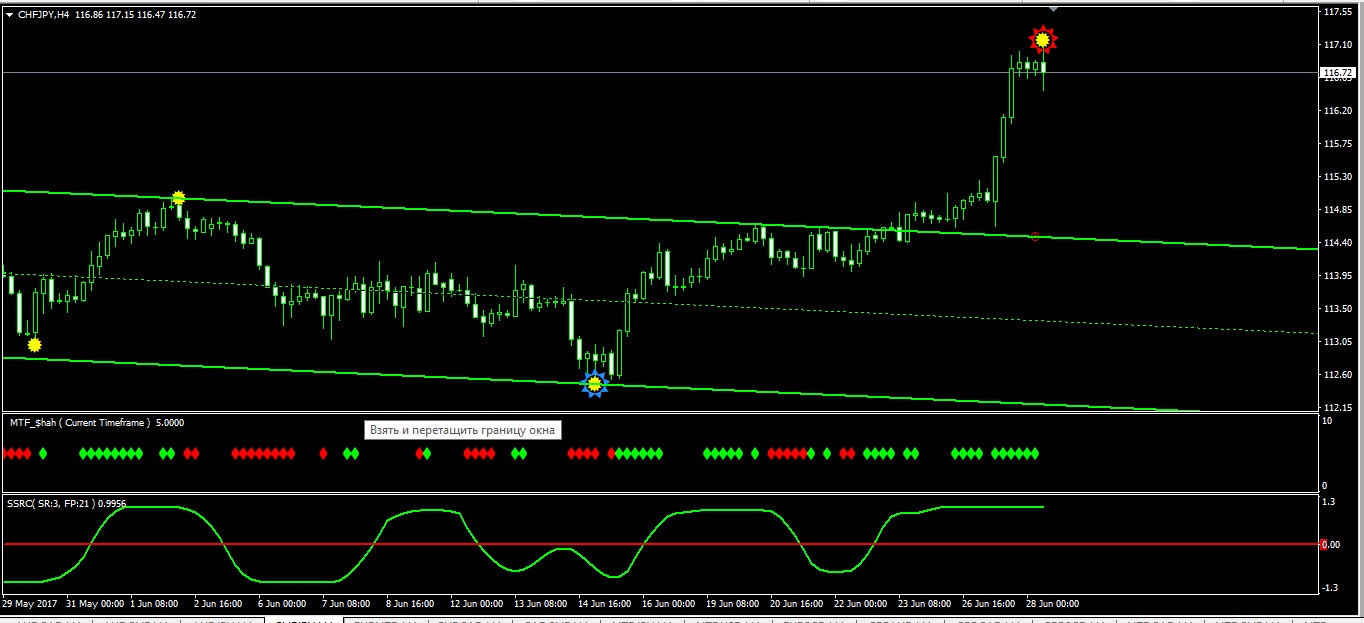Select the dashed green channel midline
1364x623 pixels.
pyautogui.click(x=660, y=303)
